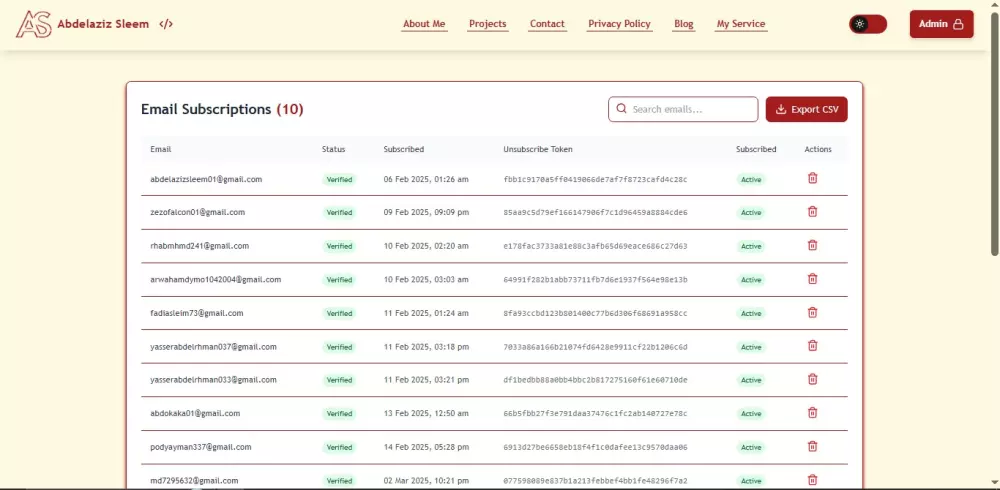
Task: Click the Active badge for abdelazizsleem01@gmail.com
Action: point(751,180)
